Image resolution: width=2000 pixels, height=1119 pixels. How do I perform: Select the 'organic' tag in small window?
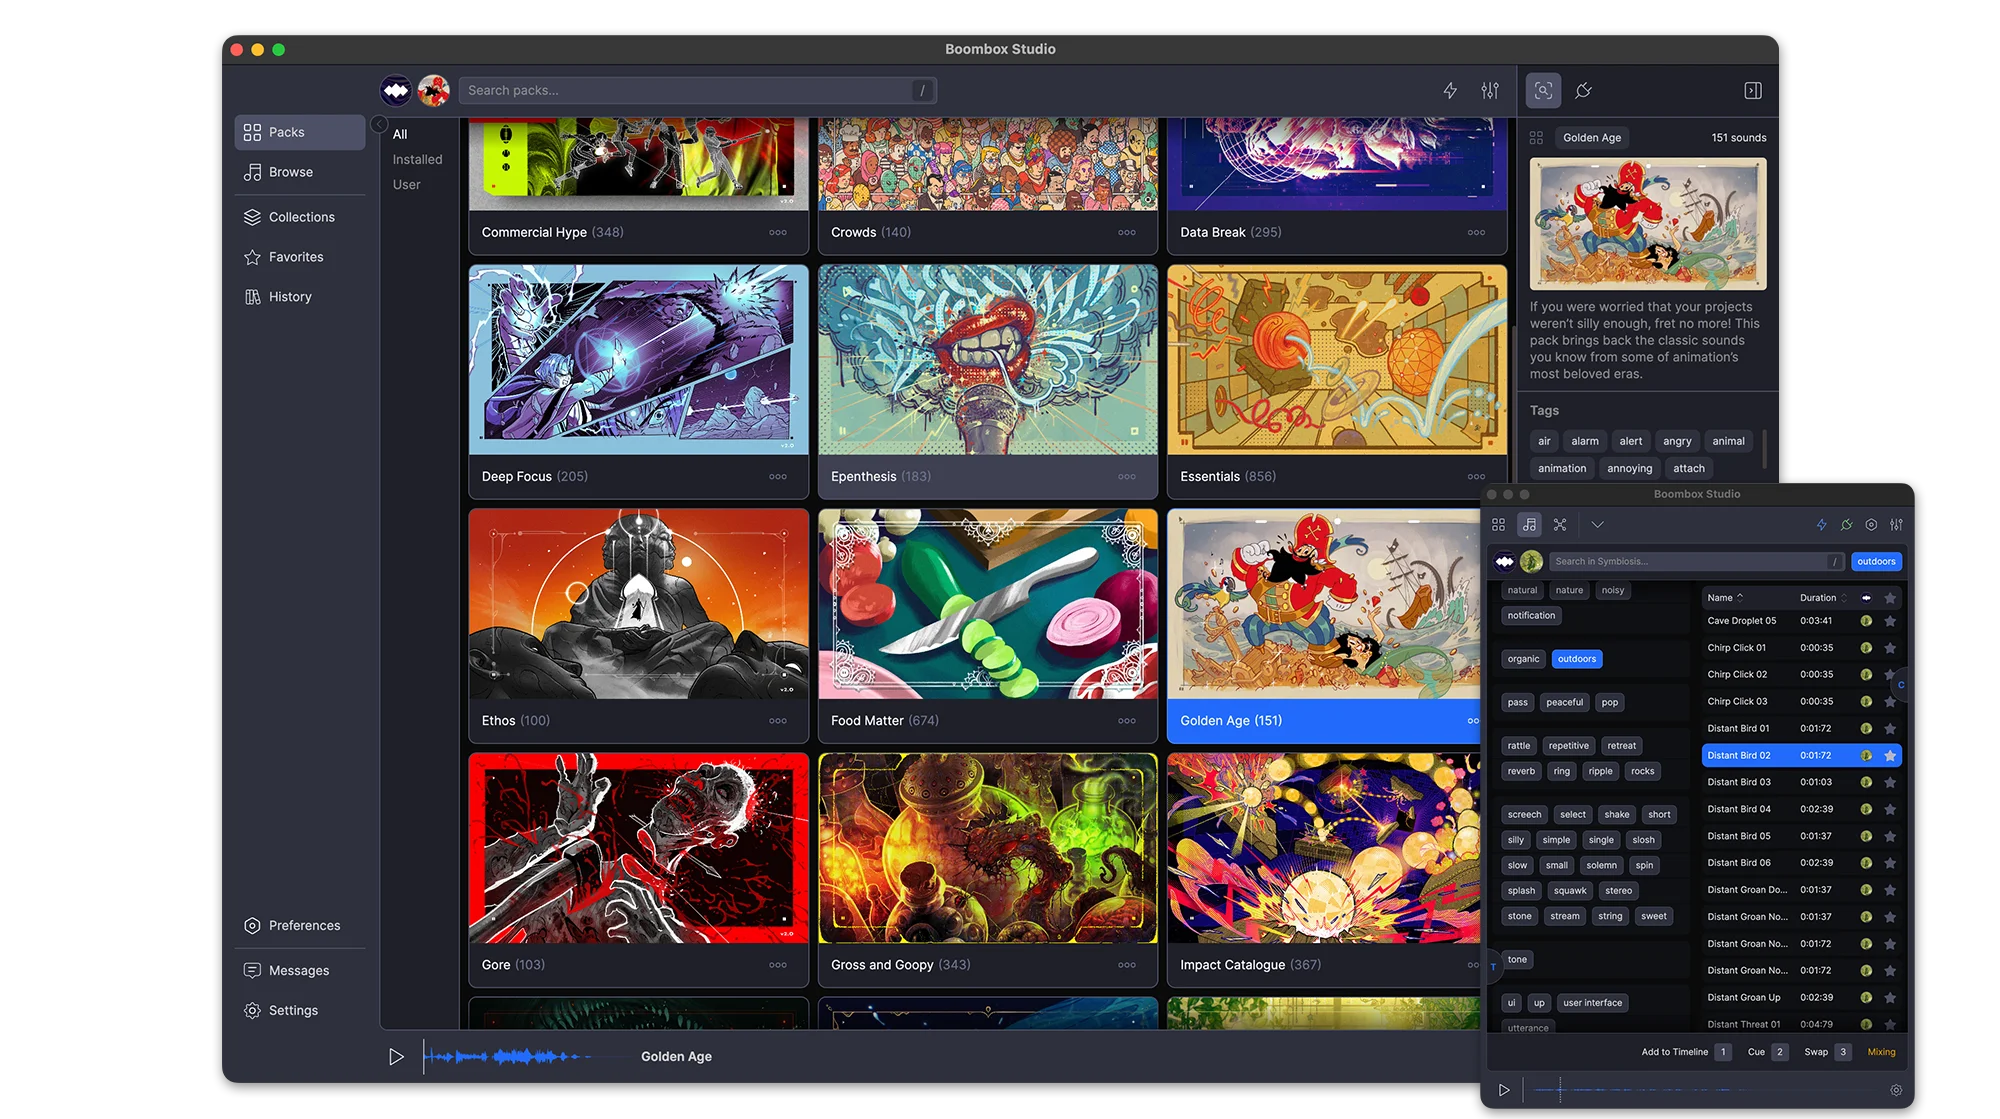(1523, 659)
